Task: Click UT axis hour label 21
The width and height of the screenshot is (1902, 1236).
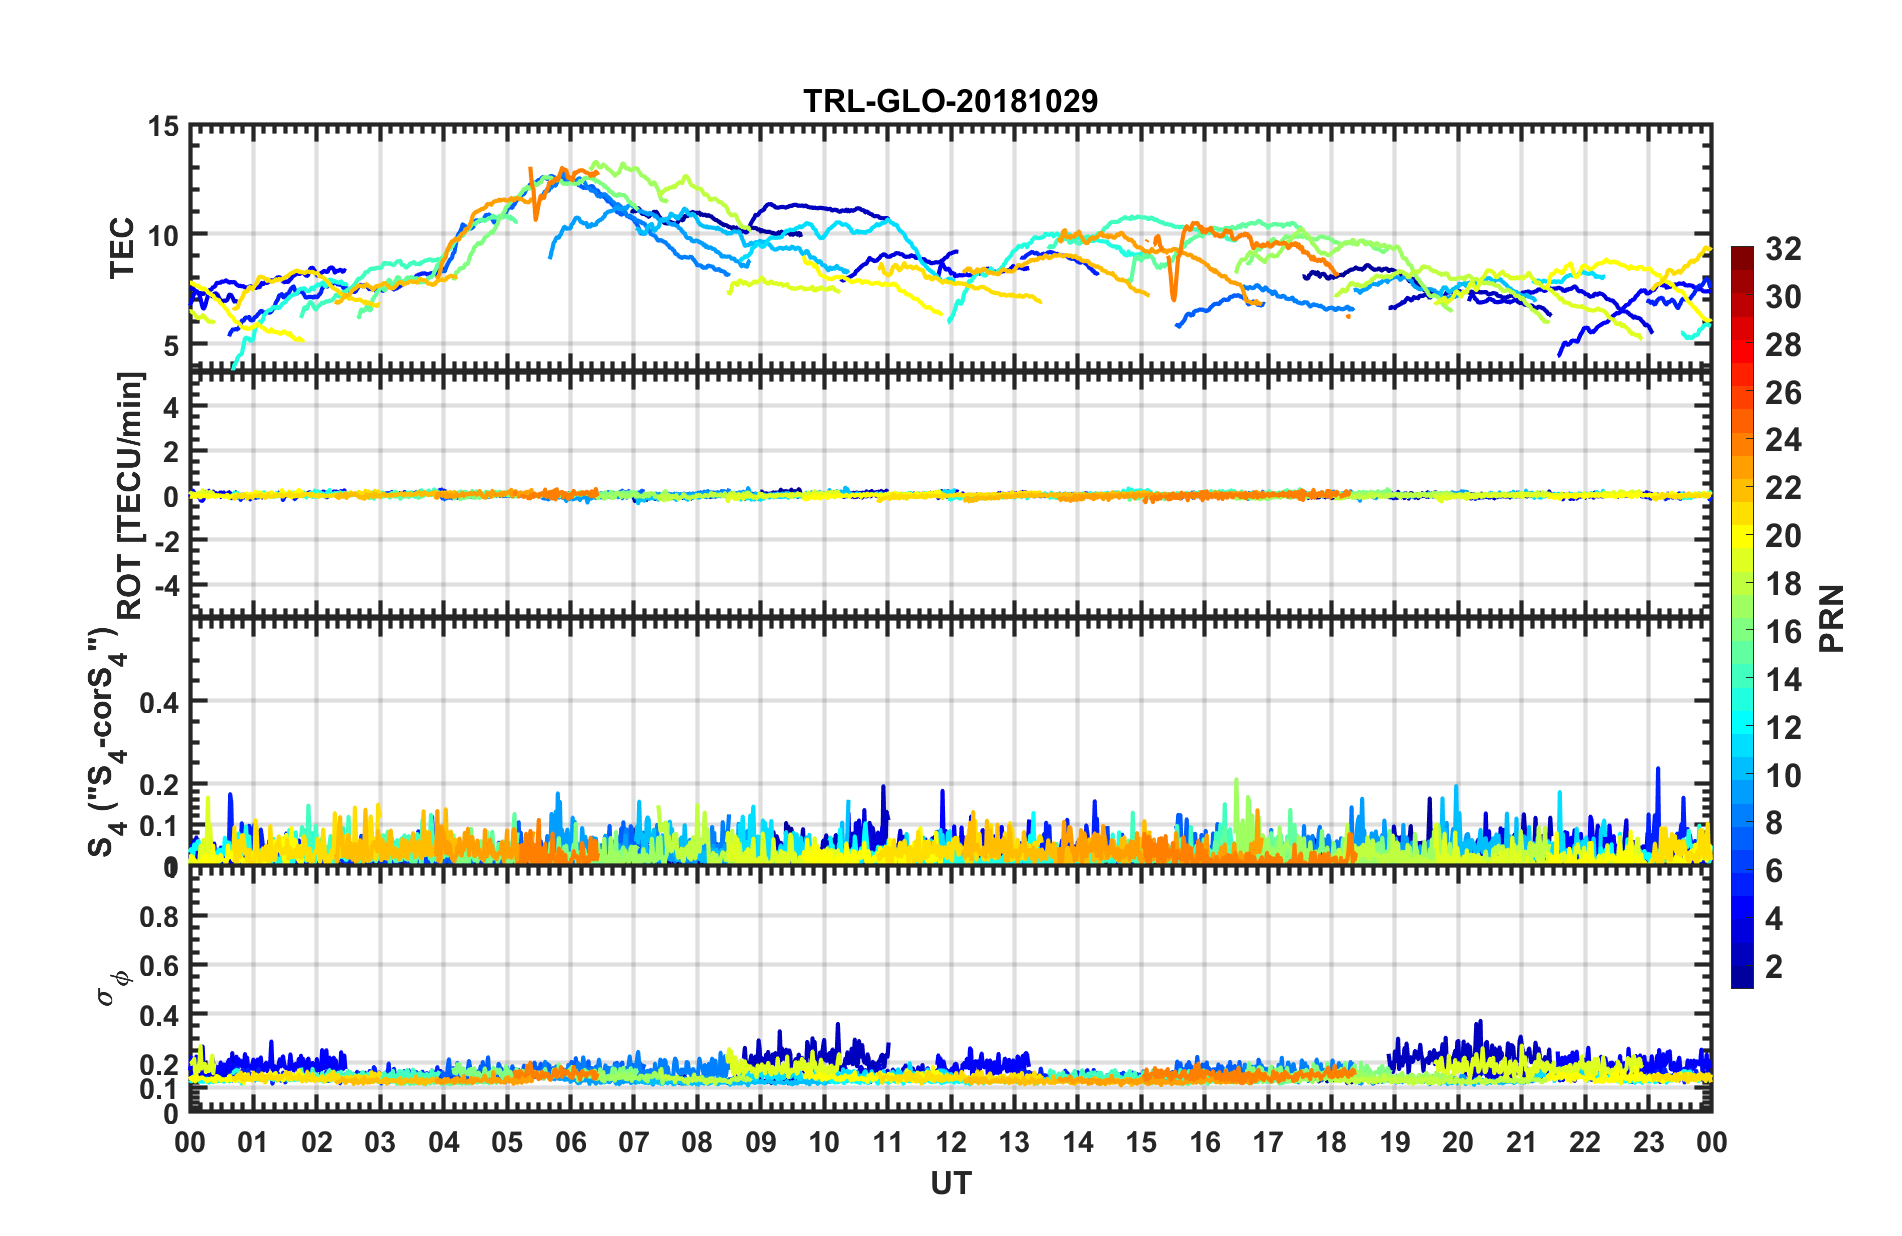Action: [1521, 1142]
